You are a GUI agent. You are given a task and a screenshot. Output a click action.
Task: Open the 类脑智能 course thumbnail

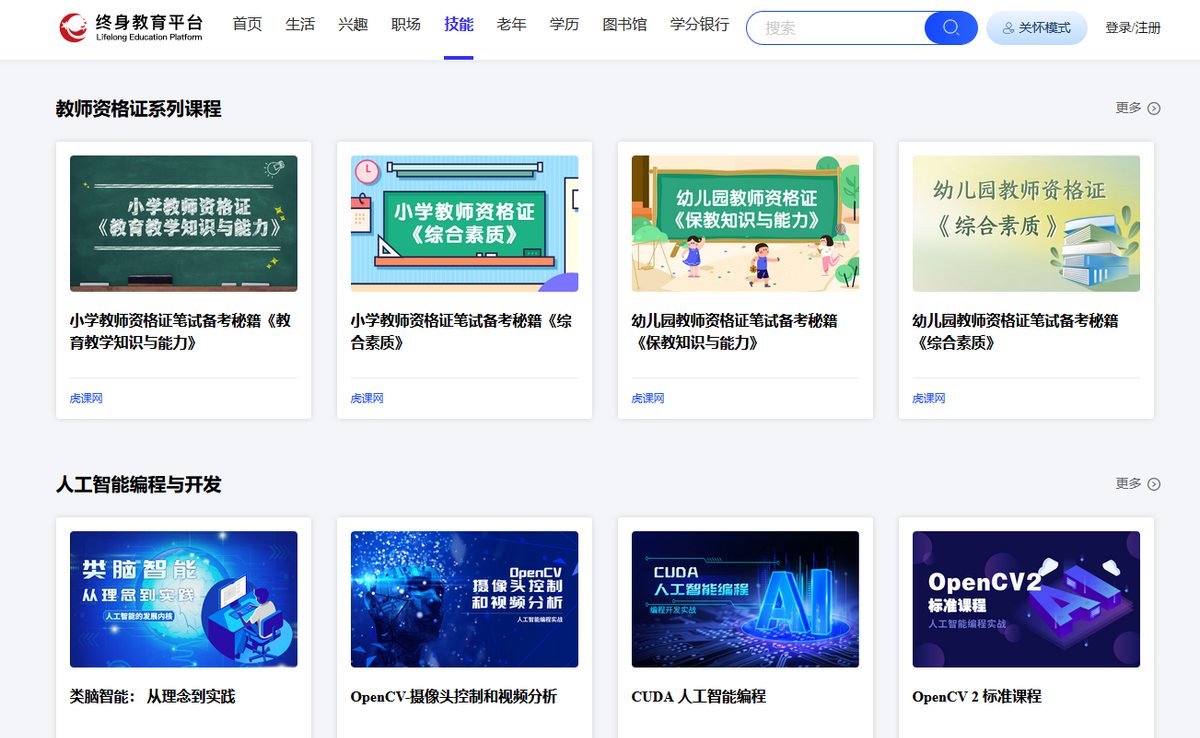184,600
